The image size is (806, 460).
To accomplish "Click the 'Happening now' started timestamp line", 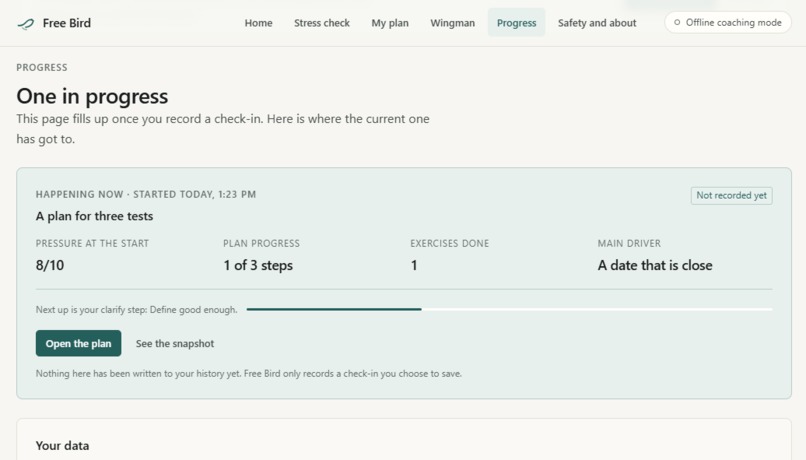I will click(146, 194).
